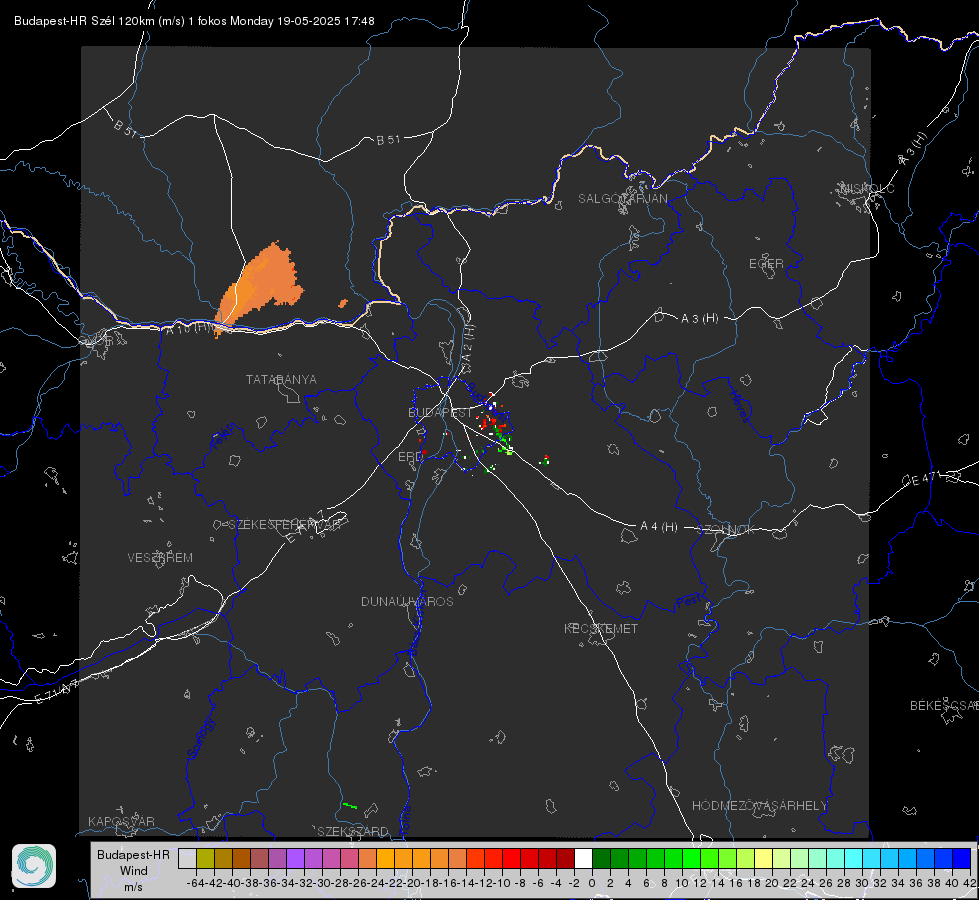
Task: Click the radar title text with date 19-05-2025
Action: [x=194, y=21]
